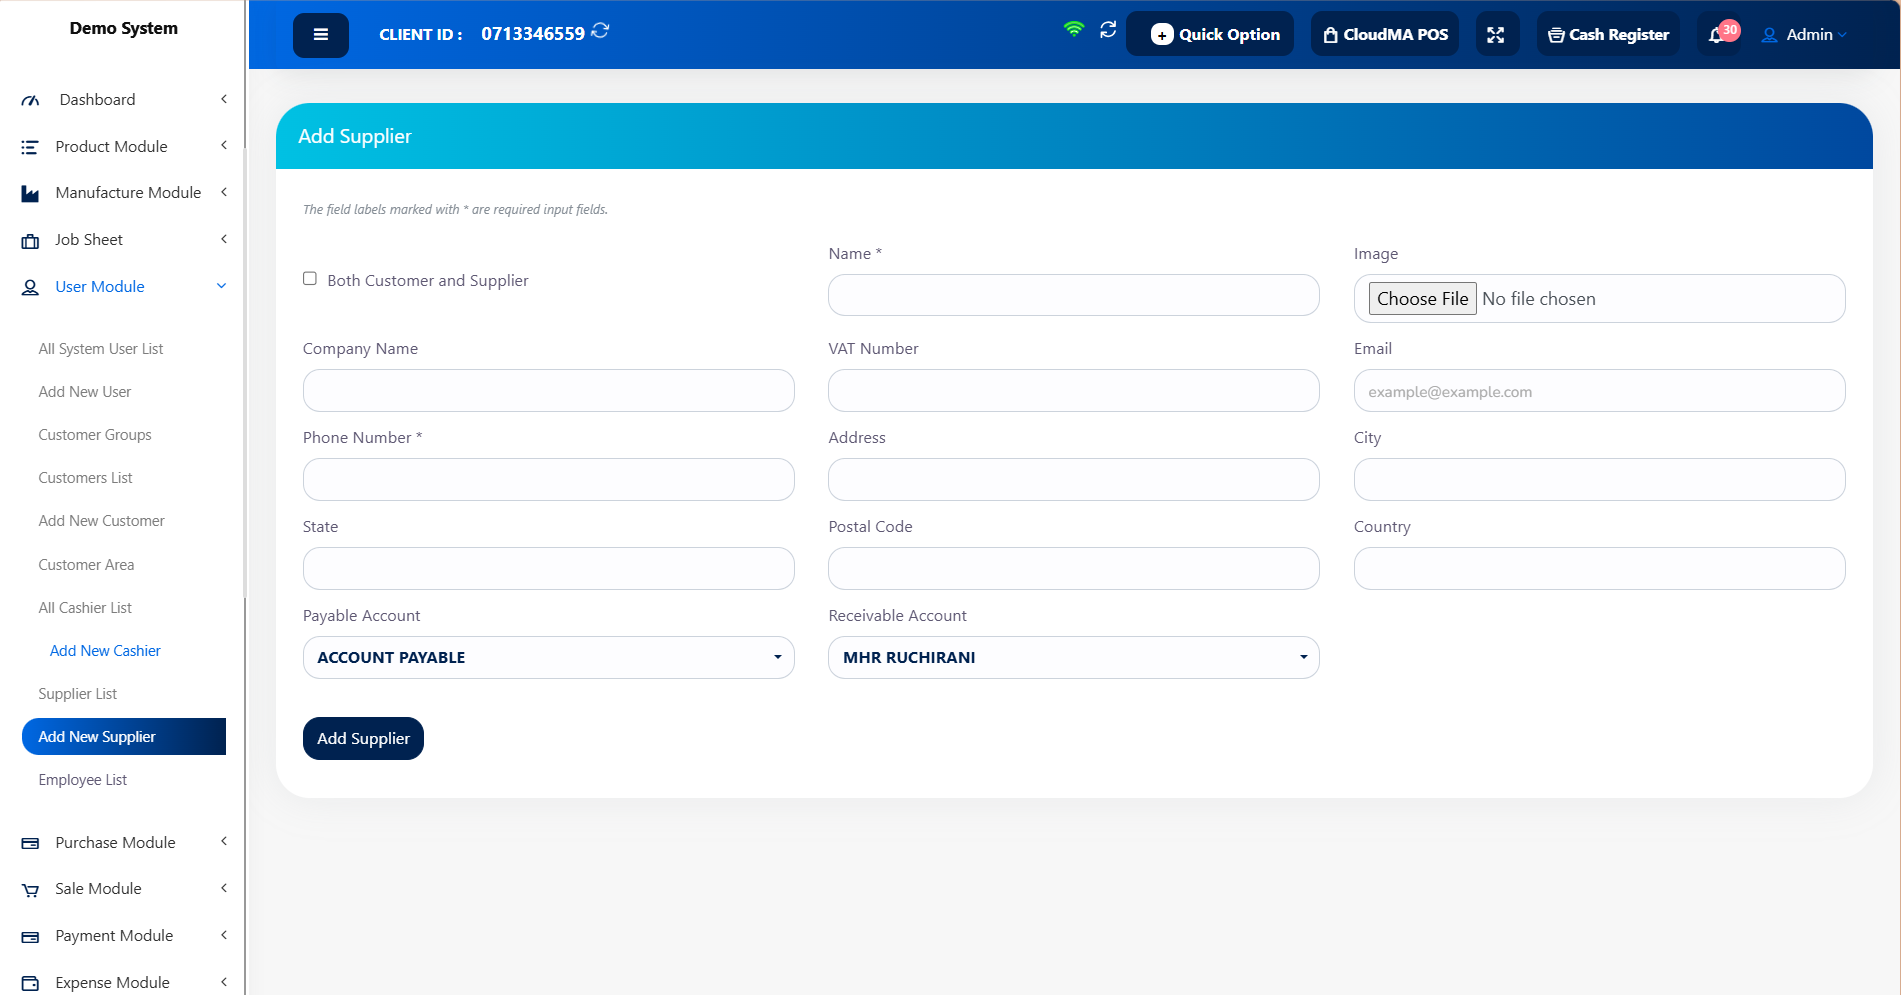This screenshot has width=1901, height=995.
Task: Click the State input field
Action: pyautogui.click(x=549, y=568)
